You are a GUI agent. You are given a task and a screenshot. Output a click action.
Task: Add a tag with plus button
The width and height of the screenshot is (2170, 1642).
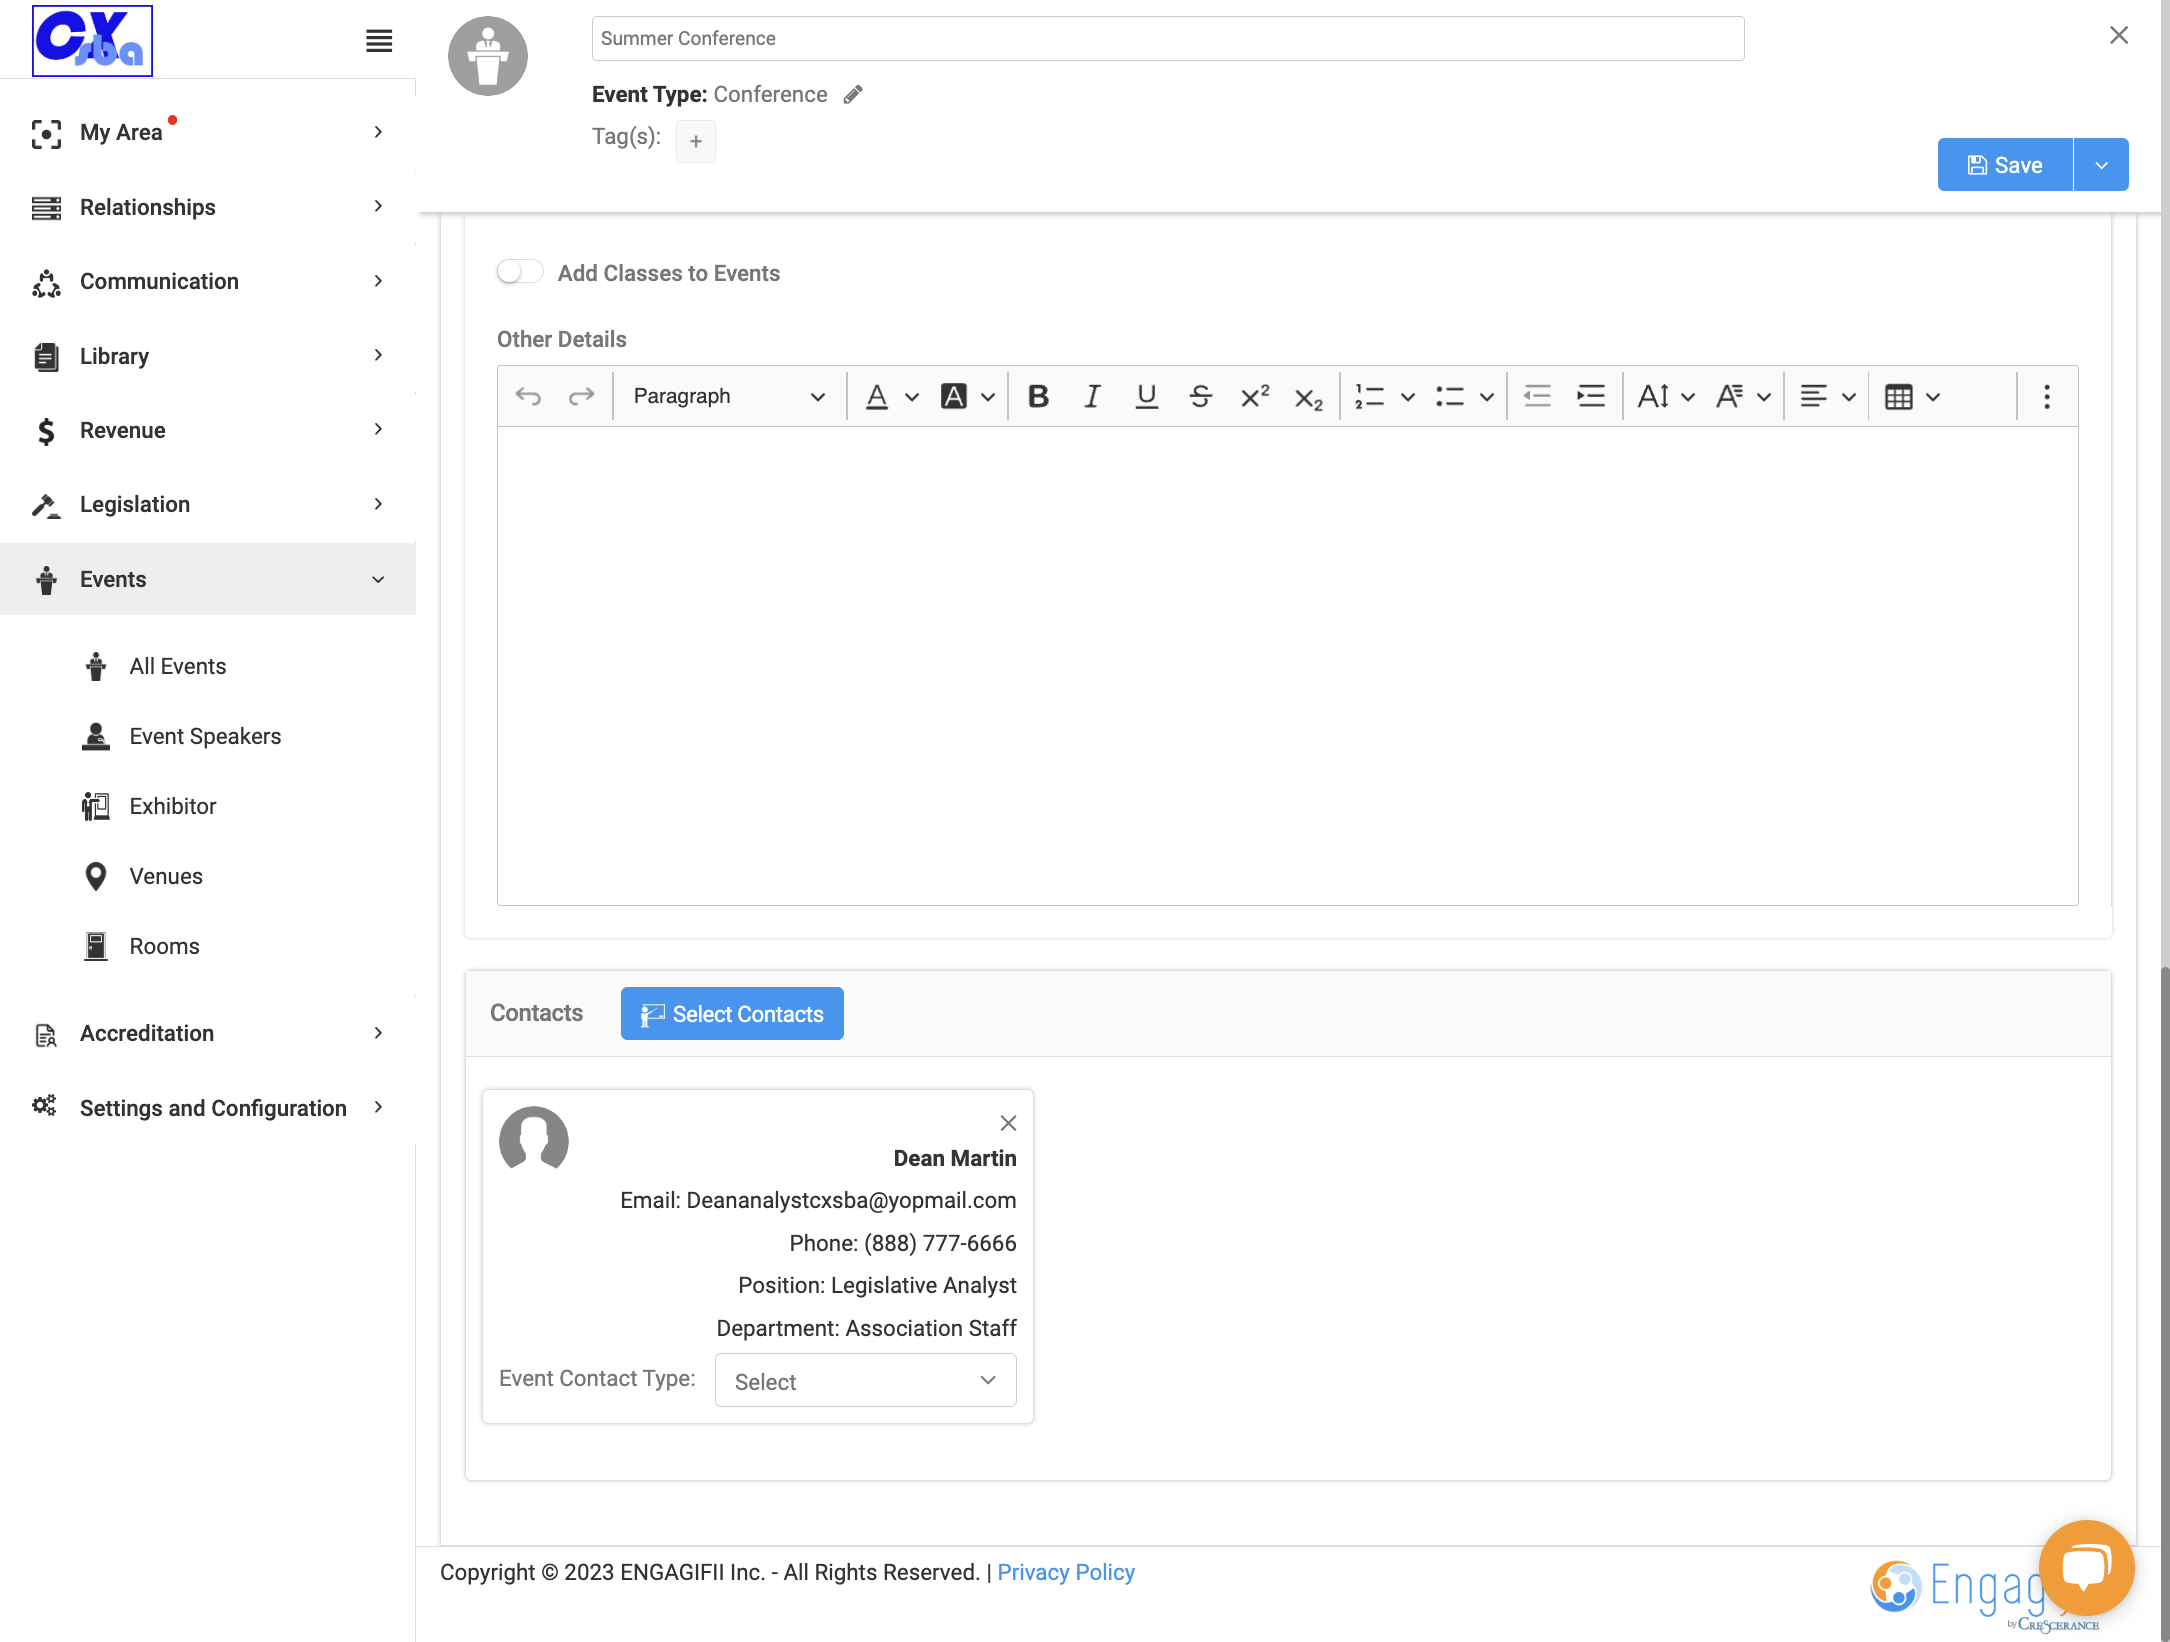point(696,141)
